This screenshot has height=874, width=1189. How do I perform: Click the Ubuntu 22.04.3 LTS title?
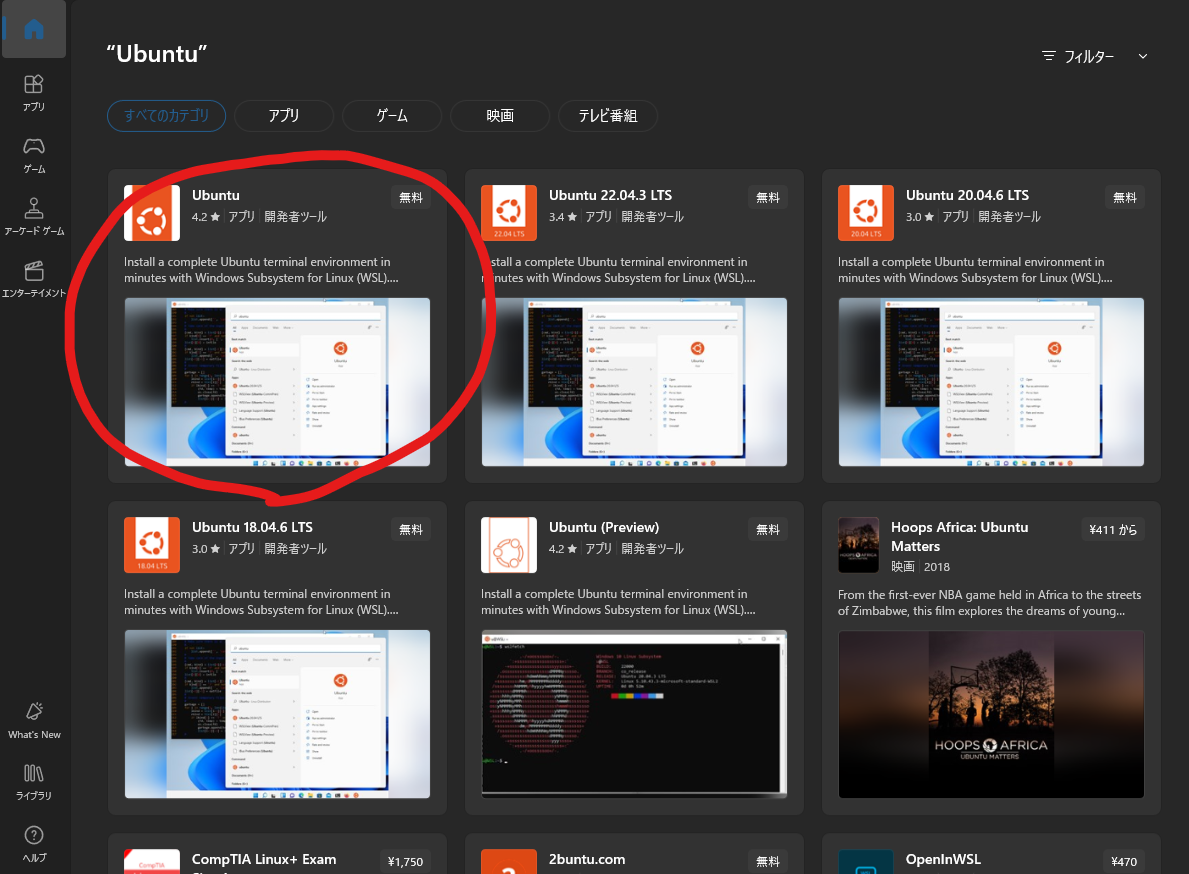[610, 196]
